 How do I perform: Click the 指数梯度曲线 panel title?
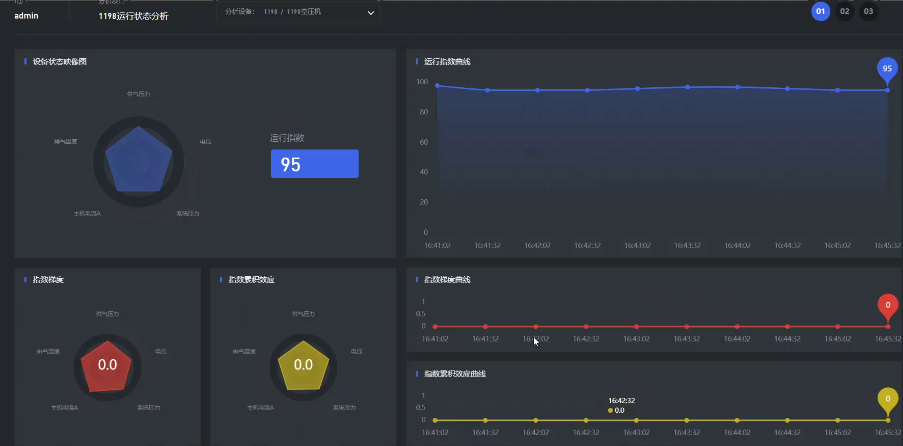[x=447, y=279]
